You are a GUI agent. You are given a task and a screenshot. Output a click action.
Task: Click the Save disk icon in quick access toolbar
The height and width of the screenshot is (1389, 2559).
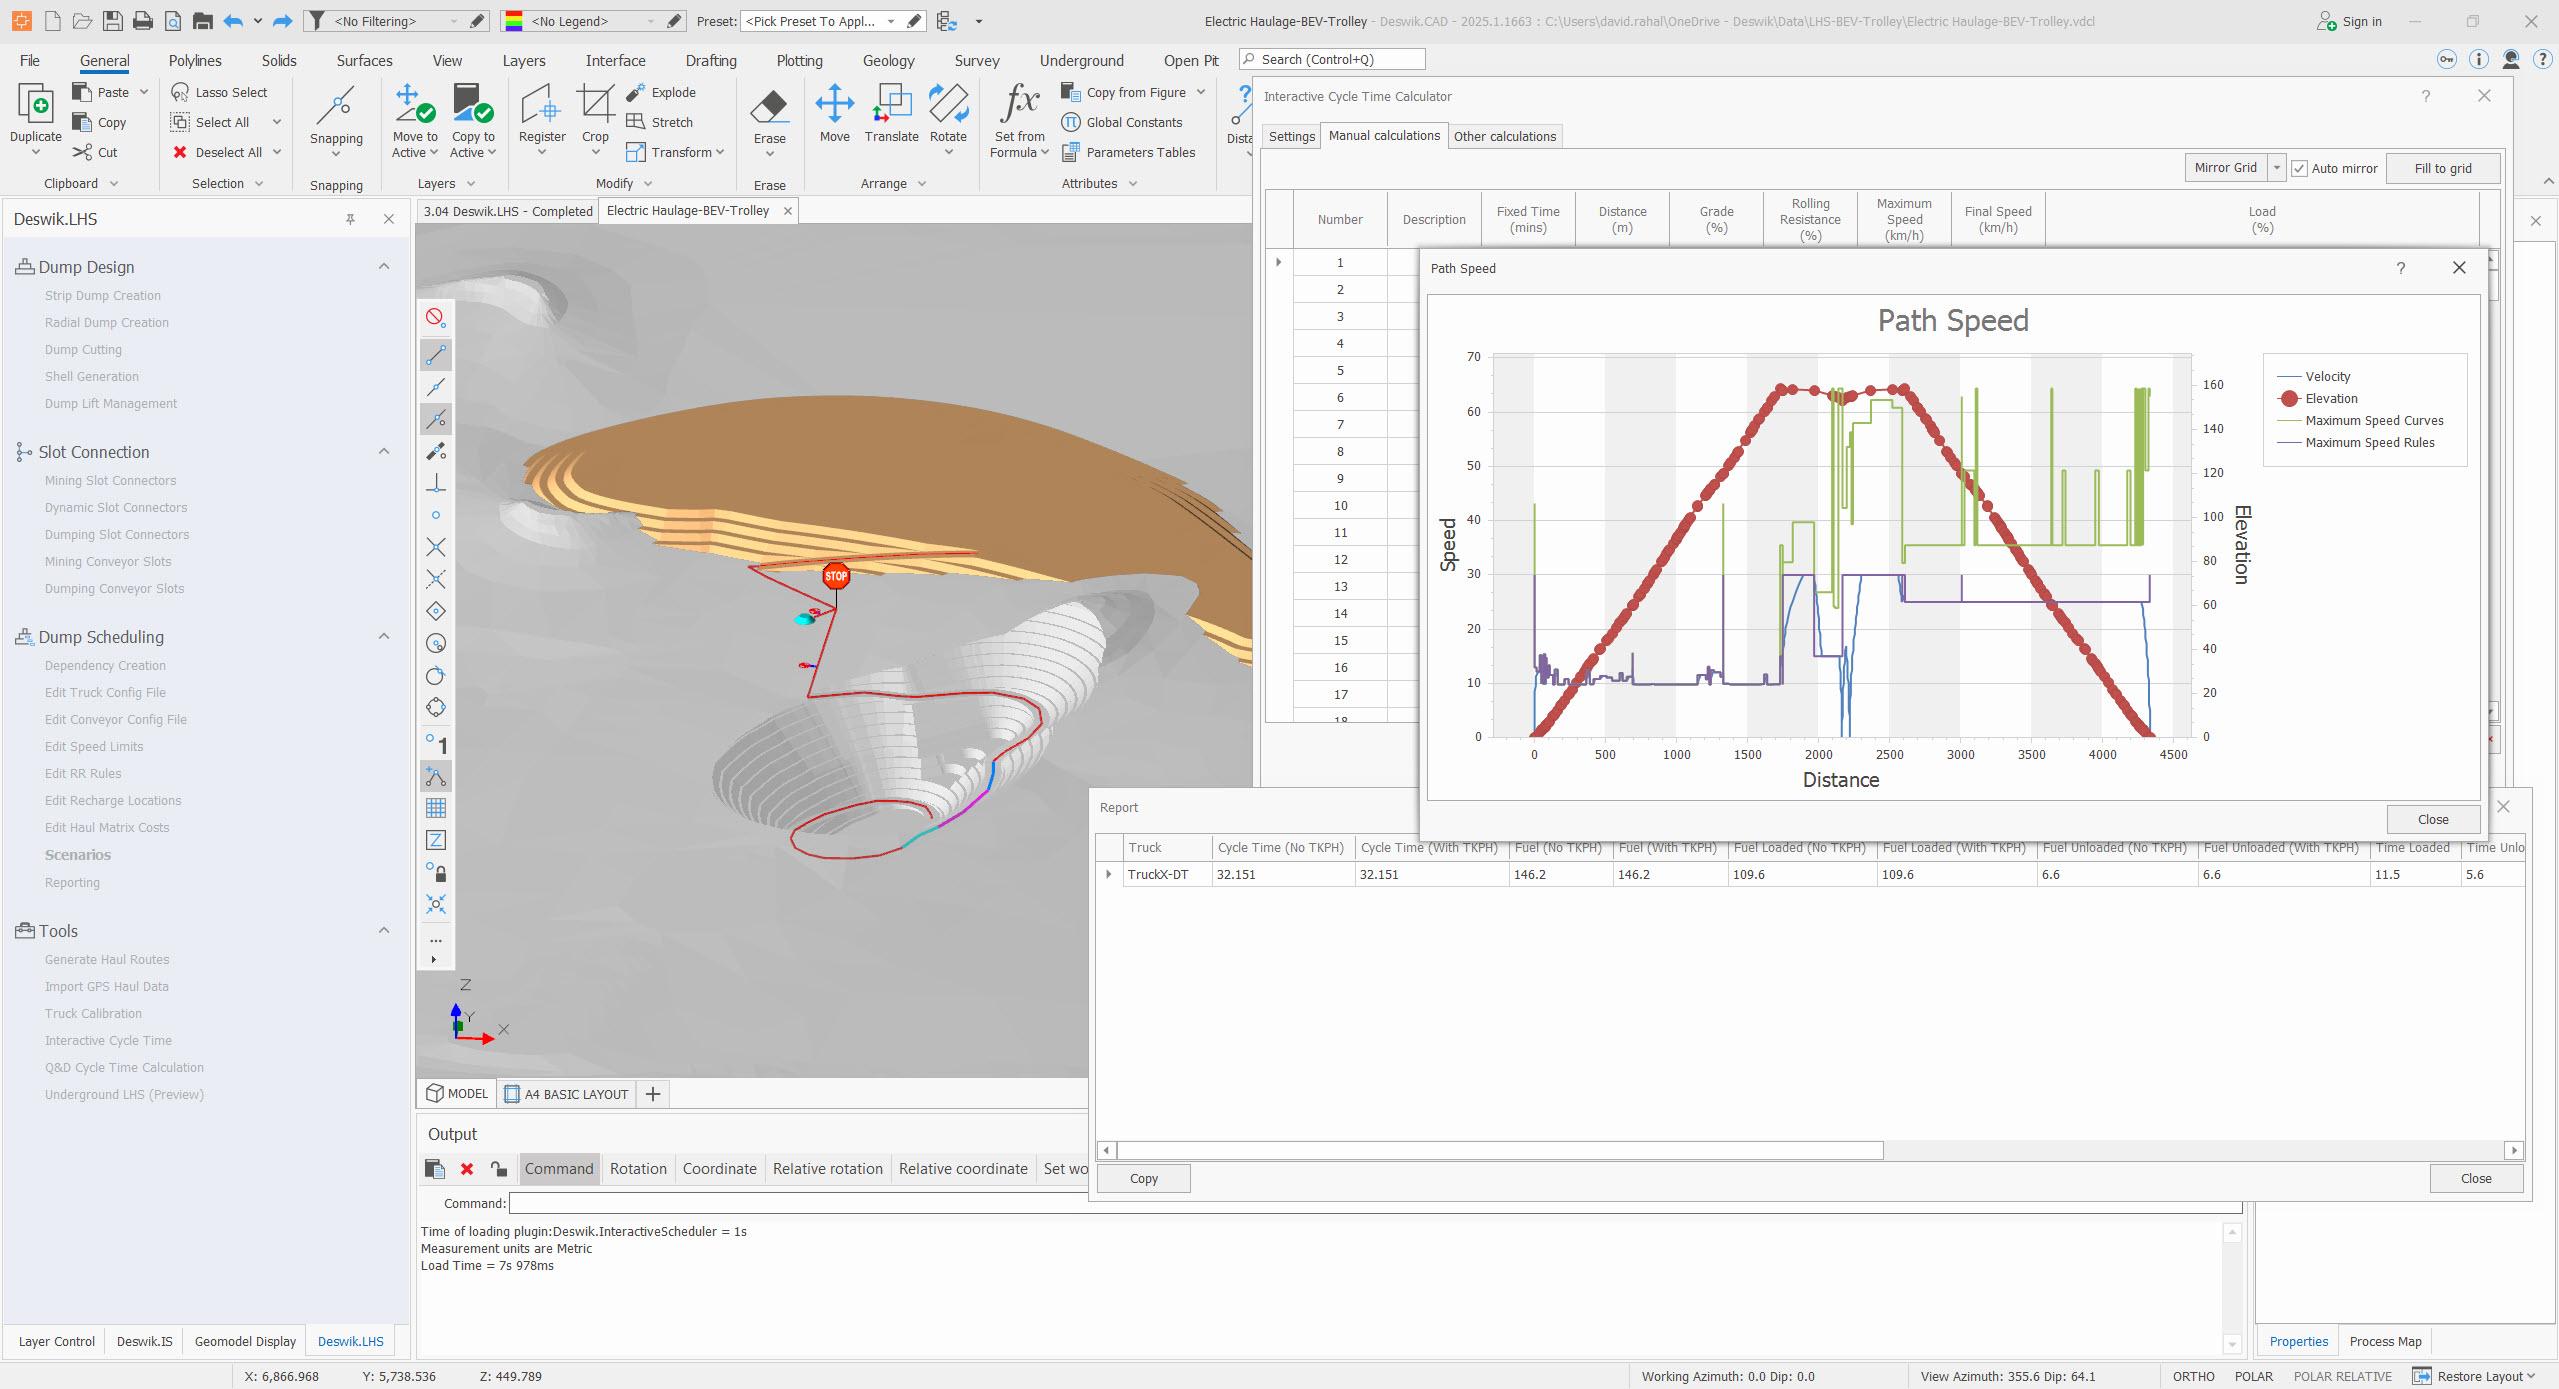point(112,21)
